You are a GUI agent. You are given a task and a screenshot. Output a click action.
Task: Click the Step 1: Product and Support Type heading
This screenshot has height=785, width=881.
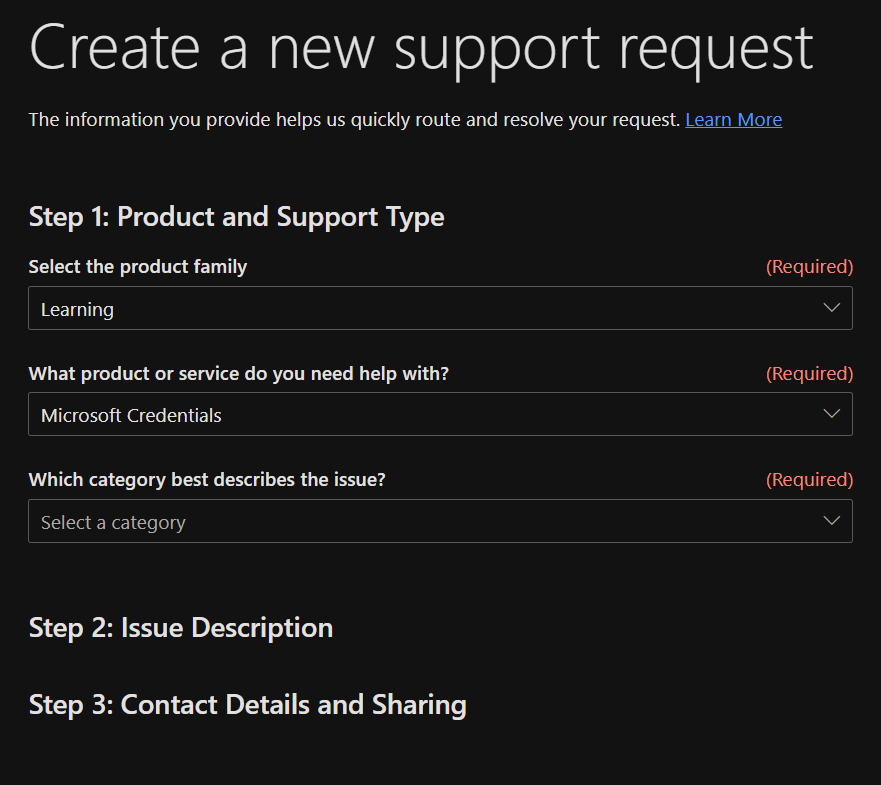tap(236, 217)
